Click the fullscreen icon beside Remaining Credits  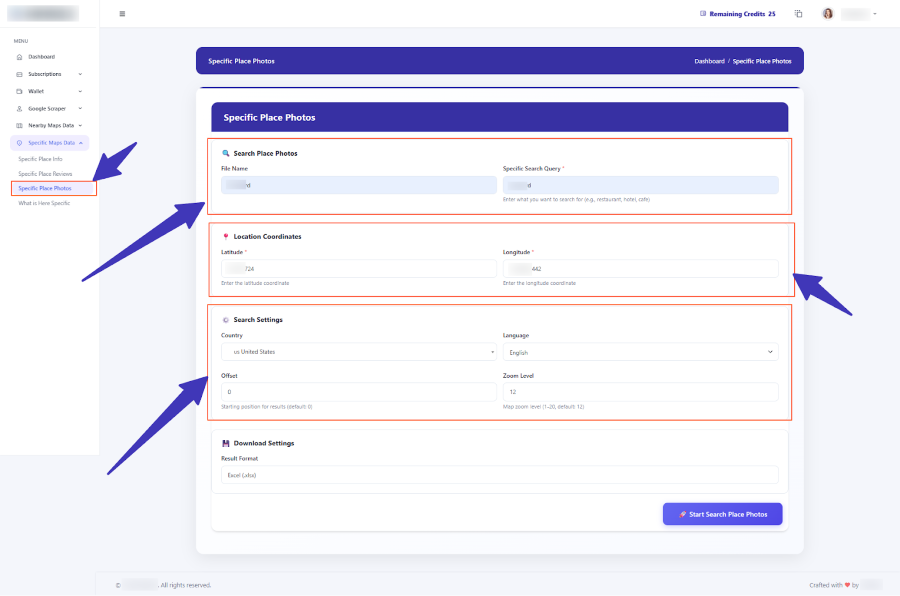798,14
